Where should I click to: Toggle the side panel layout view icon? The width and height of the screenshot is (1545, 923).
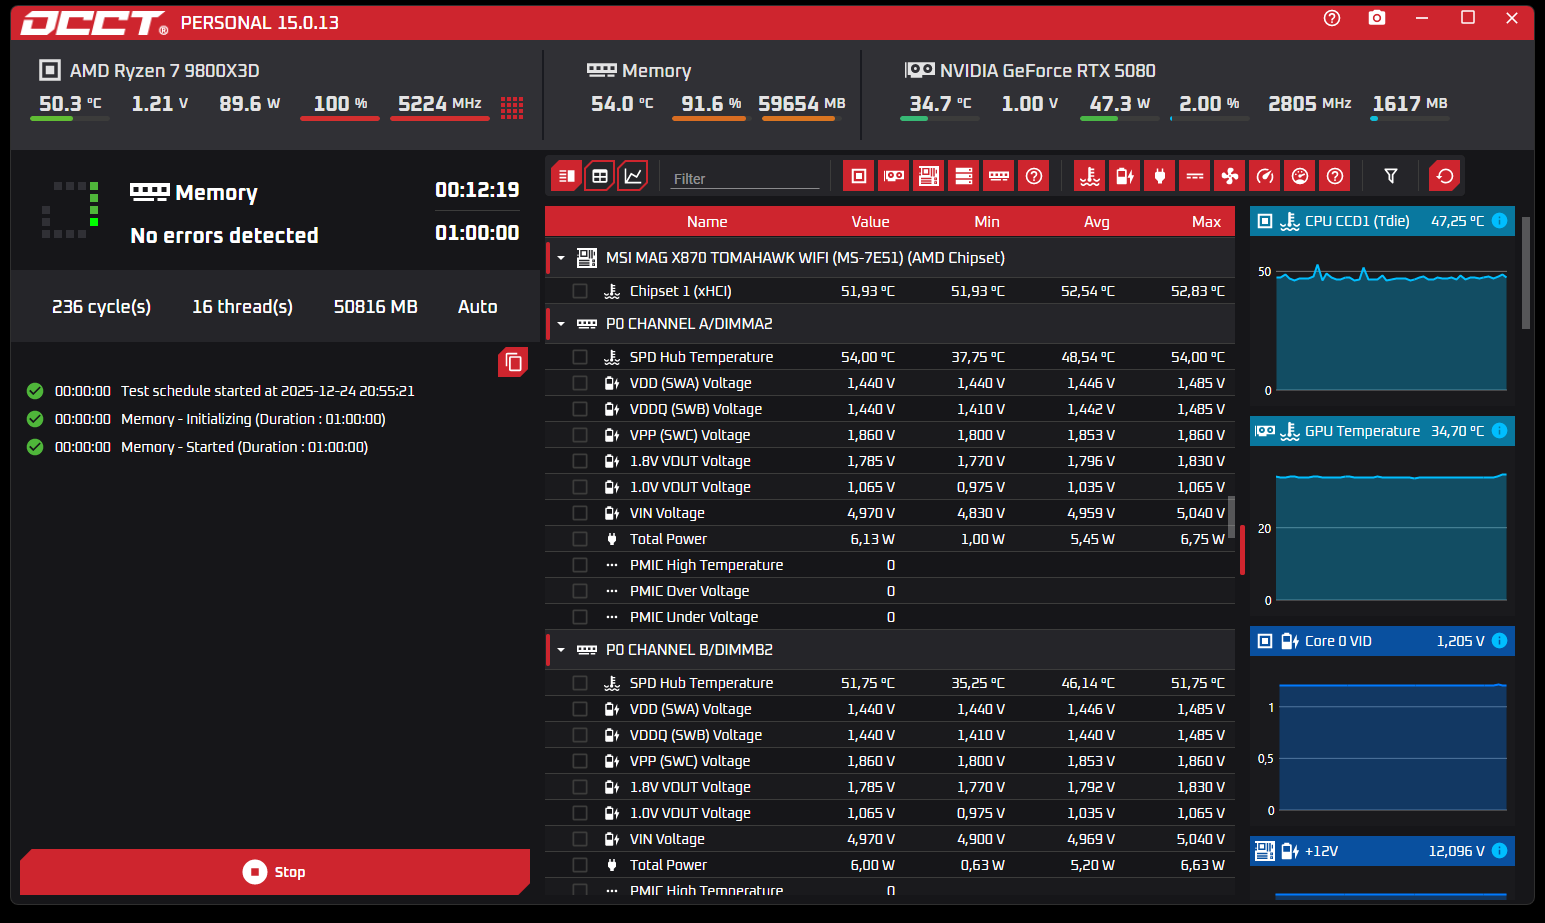coord(566,176)
